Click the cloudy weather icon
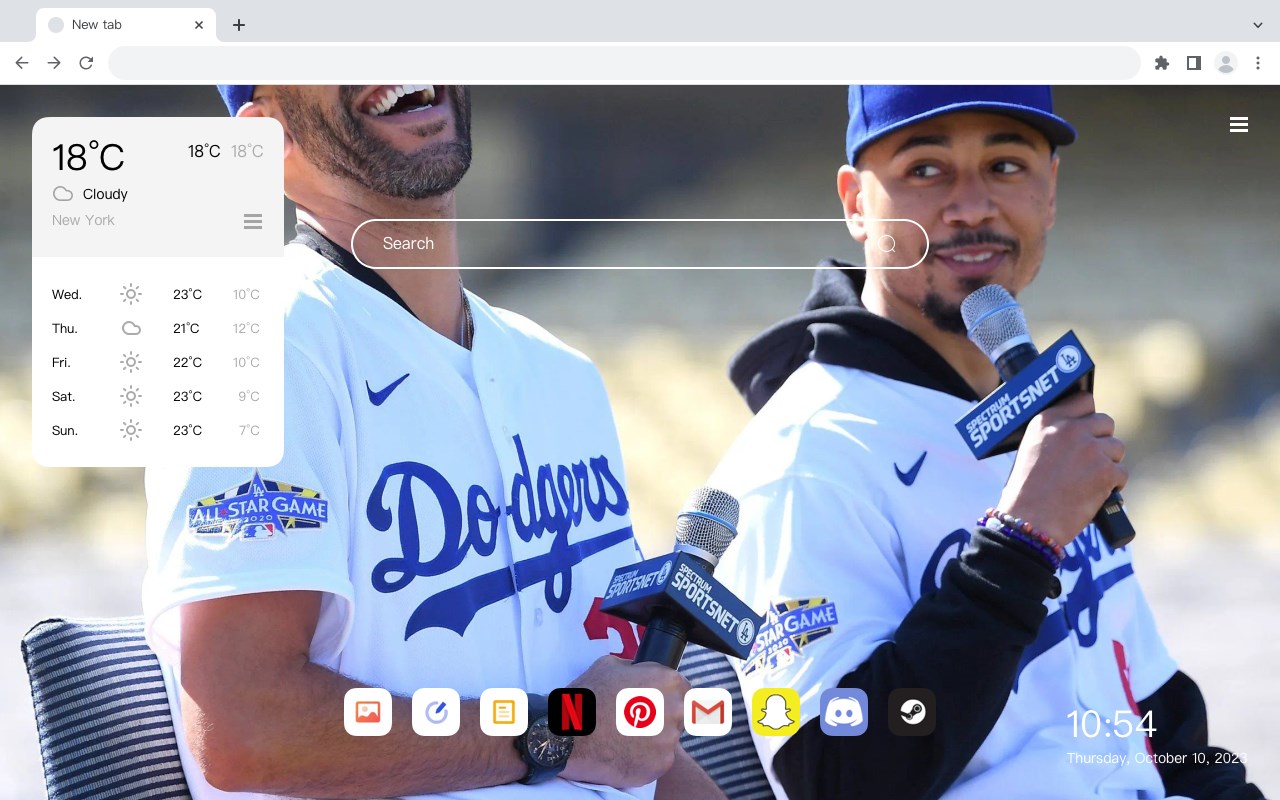This screenshot has height=800, width=1280. click(x=63, y=194)
